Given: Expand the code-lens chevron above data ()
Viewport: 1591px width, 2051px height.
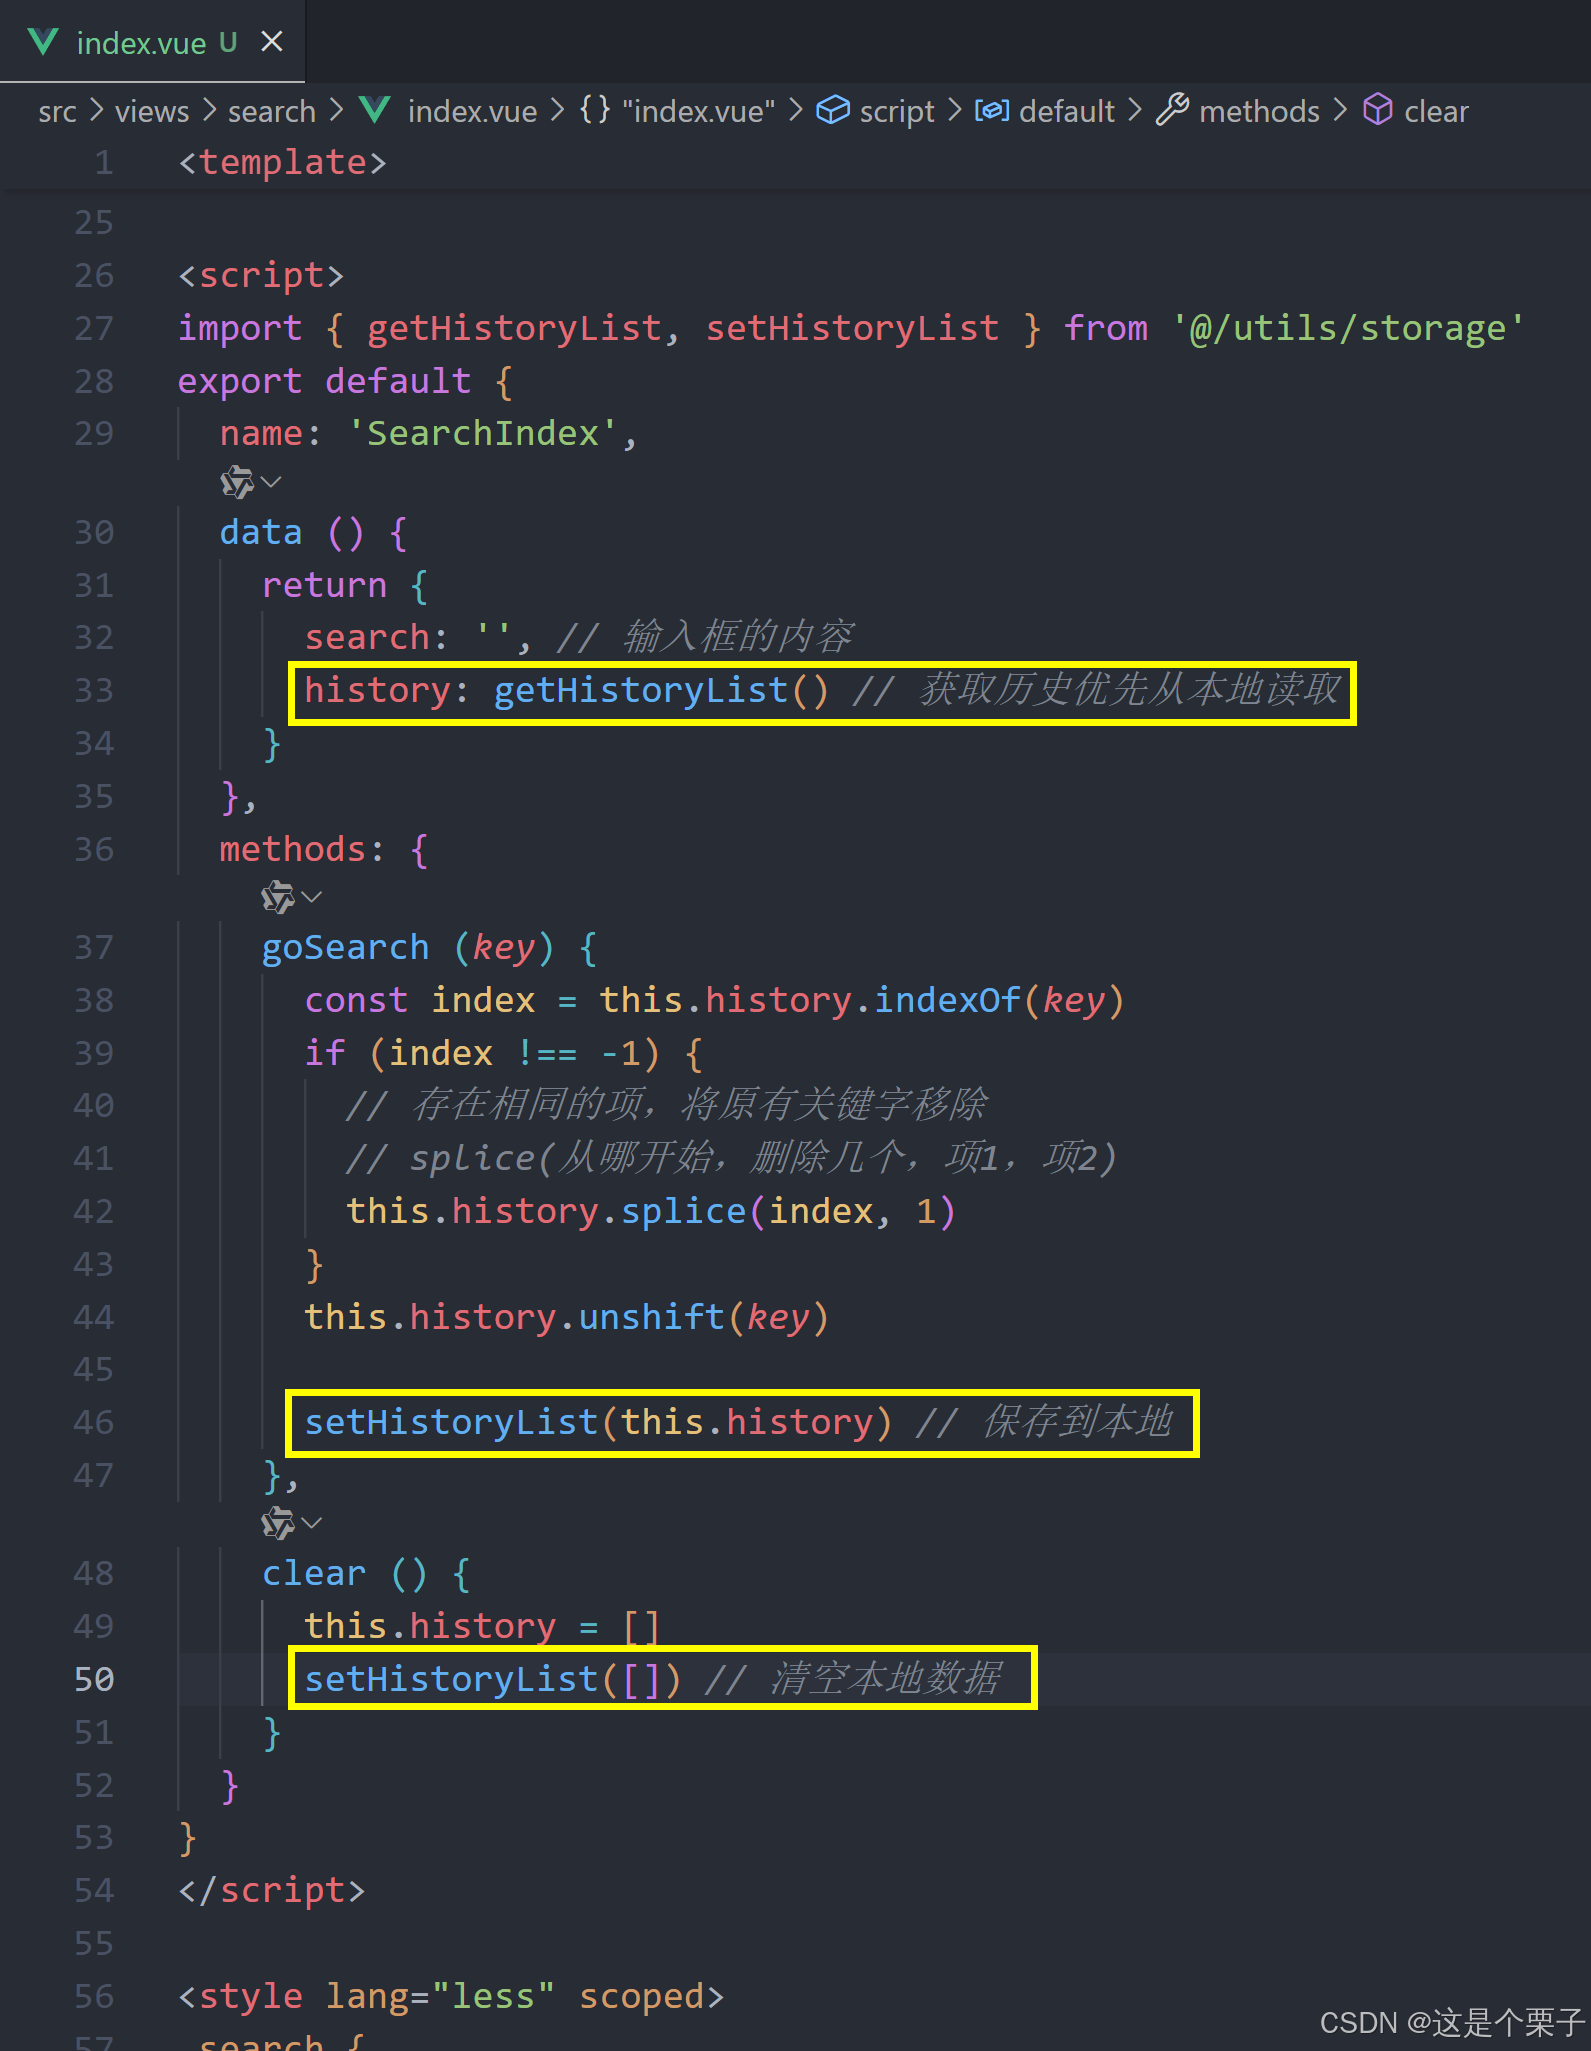Looking at the screenshot, I should click(x=271, y=482).
